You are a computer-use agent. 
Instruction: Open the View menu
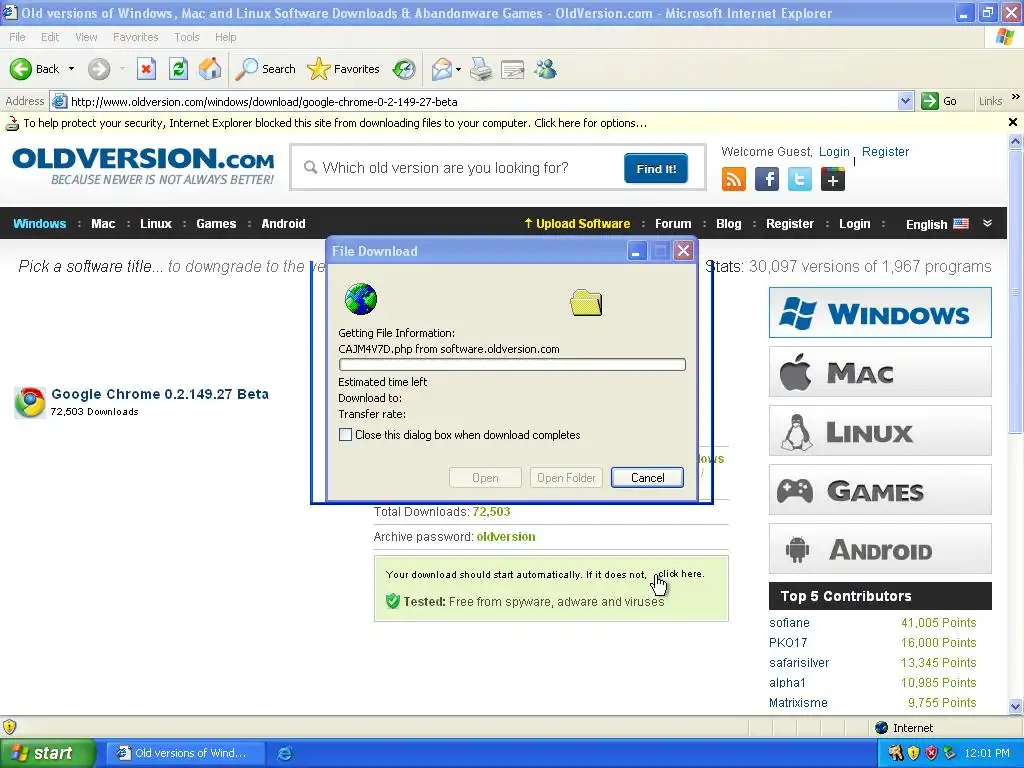86,37
